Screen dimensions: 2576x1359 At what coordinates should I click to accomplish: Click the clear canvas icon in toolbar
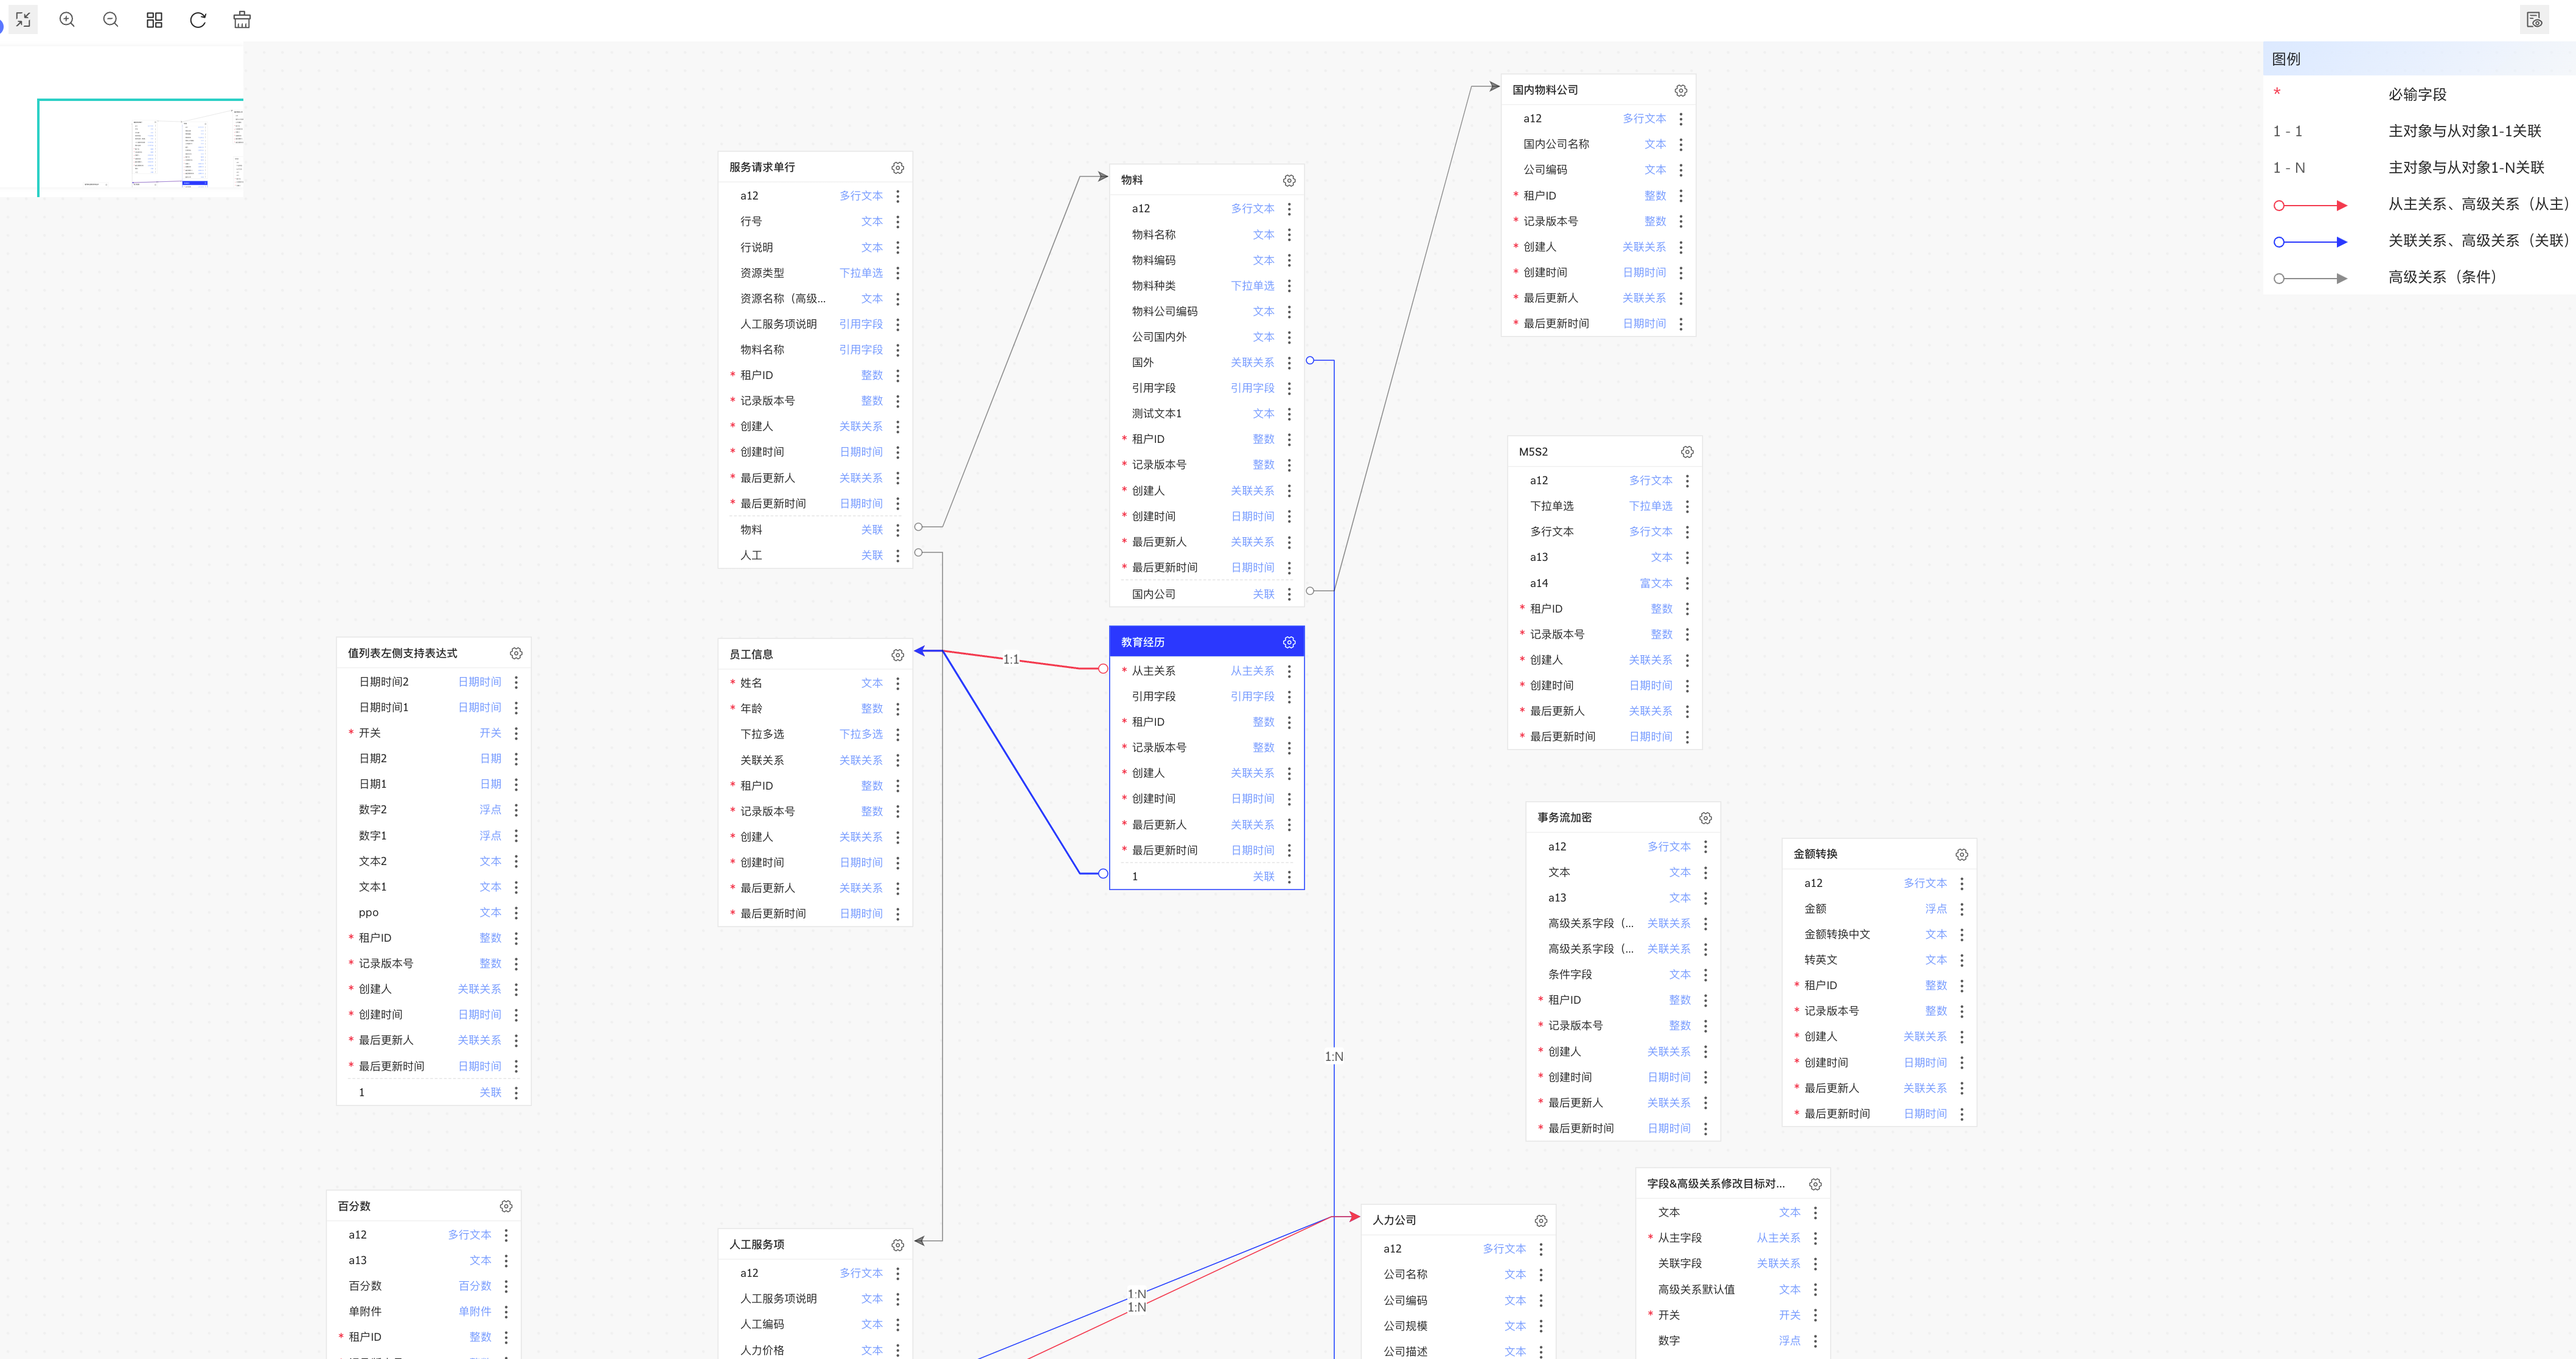[x=242, y=20]
